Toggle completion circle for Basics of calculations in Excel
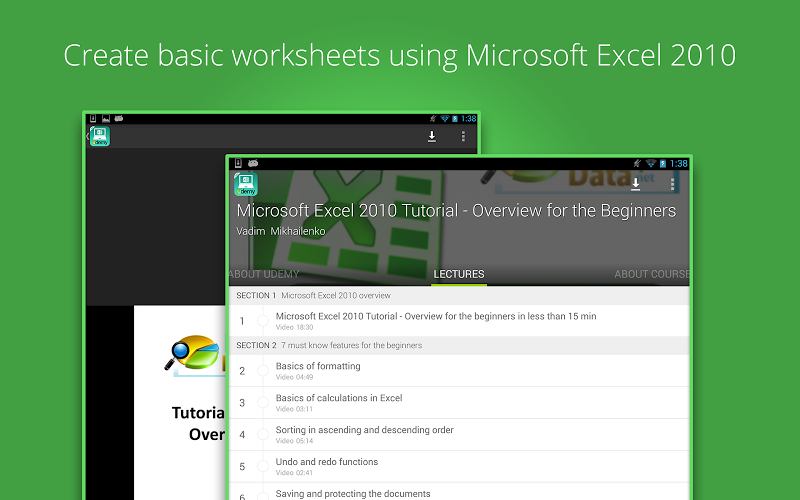This screenshot has height=500, width=800. tap(263, 403)
